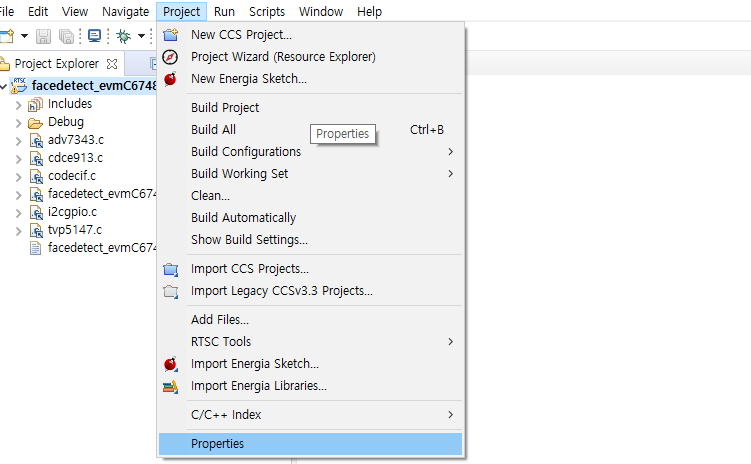Open the Scripts menu
This screenshot has height=464, width=751.
tap(267, 11)
